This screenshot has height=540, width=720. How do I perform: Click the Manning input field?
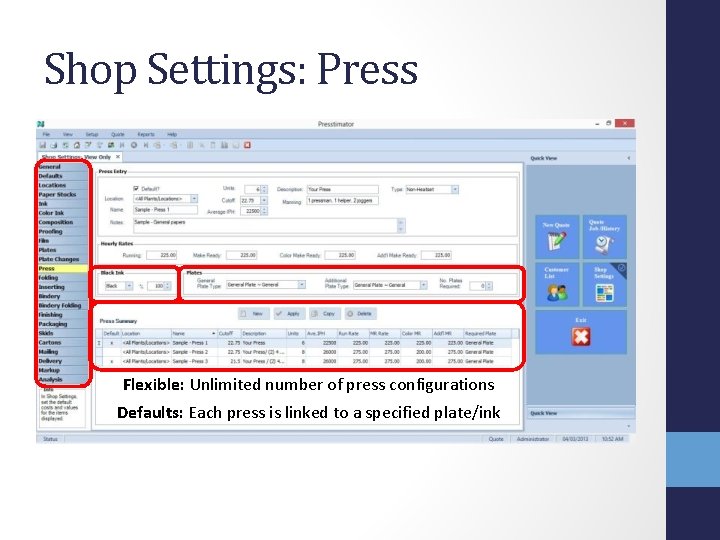343,201
